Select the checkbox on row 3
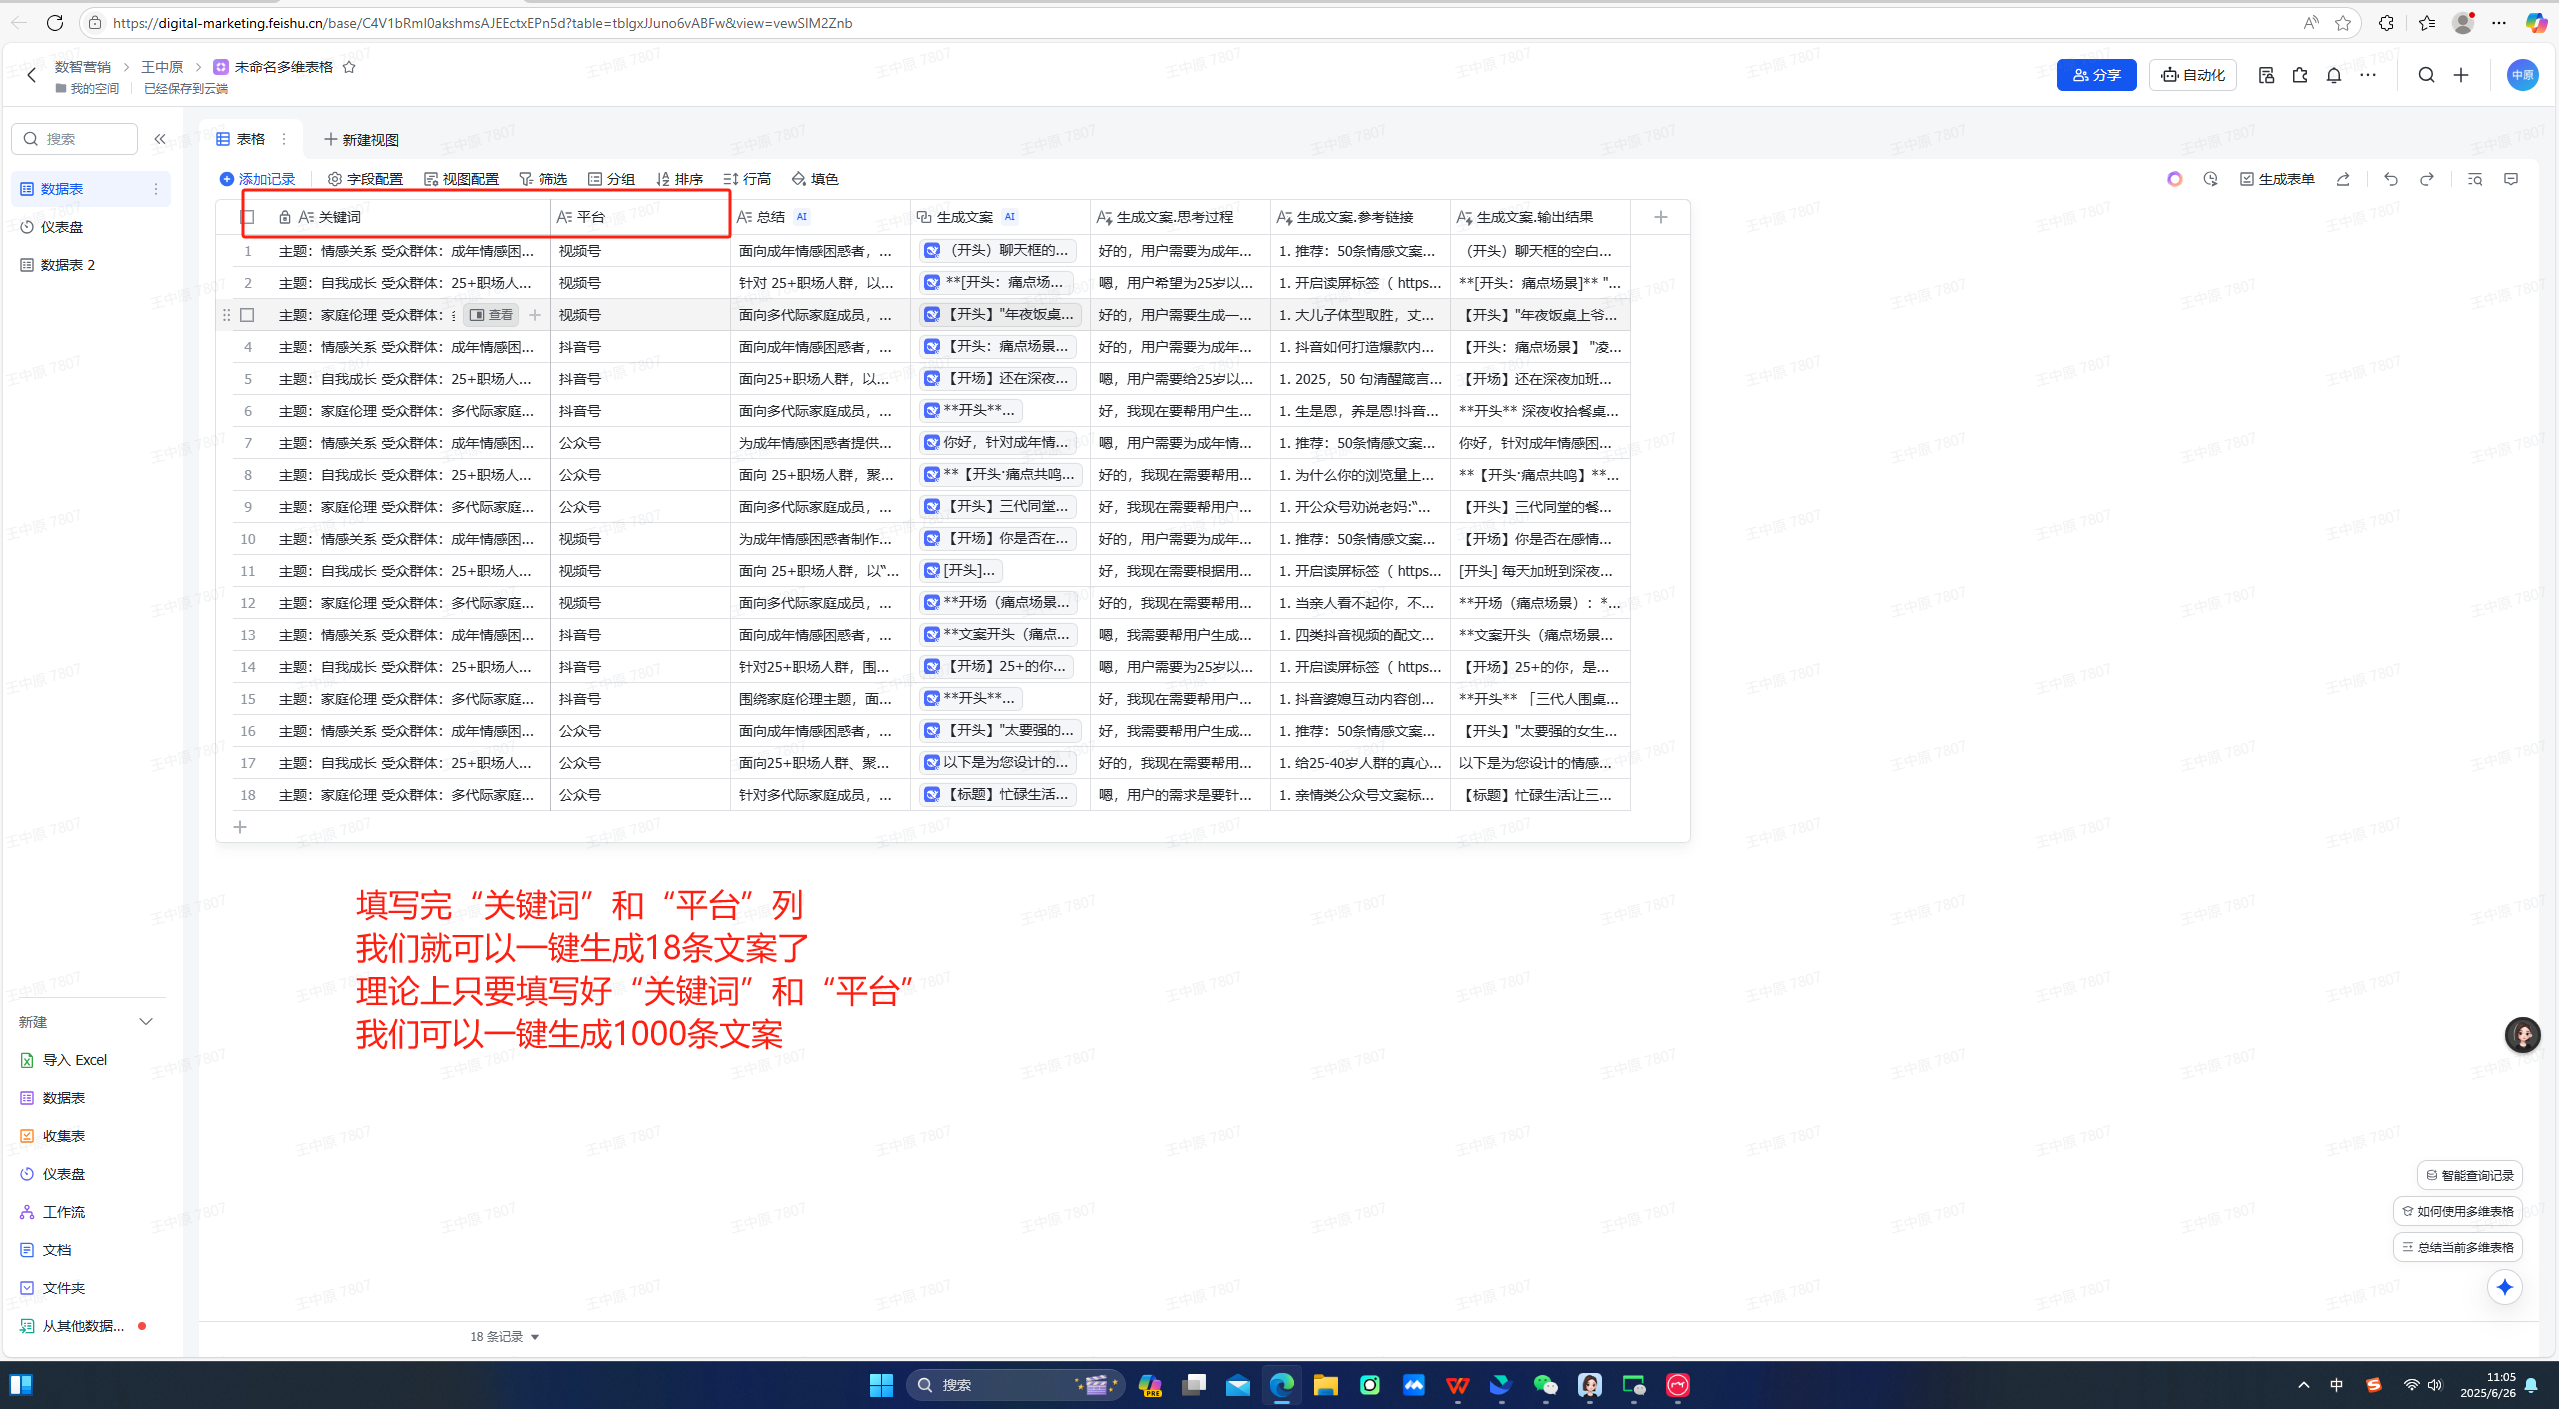Image resolution: width=2559 pixels, height=1409 pixels. [247, 314]
